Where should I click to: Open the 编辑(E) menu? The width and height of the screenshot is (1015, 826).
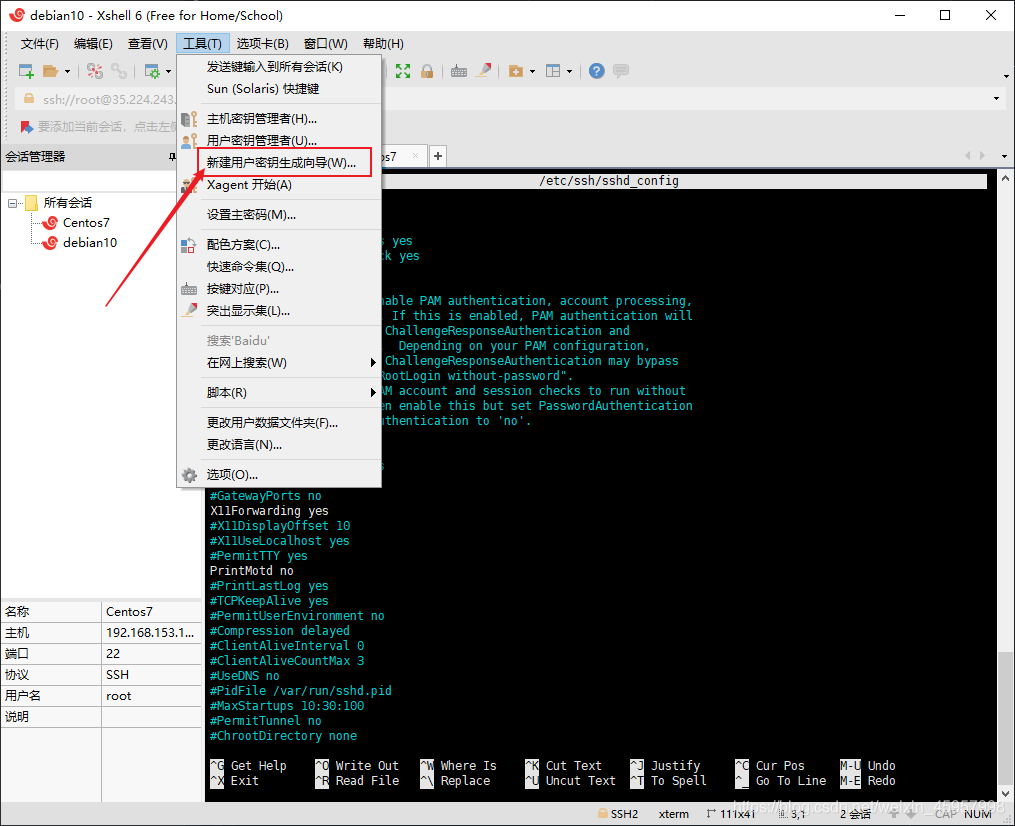tap(93, 43)
